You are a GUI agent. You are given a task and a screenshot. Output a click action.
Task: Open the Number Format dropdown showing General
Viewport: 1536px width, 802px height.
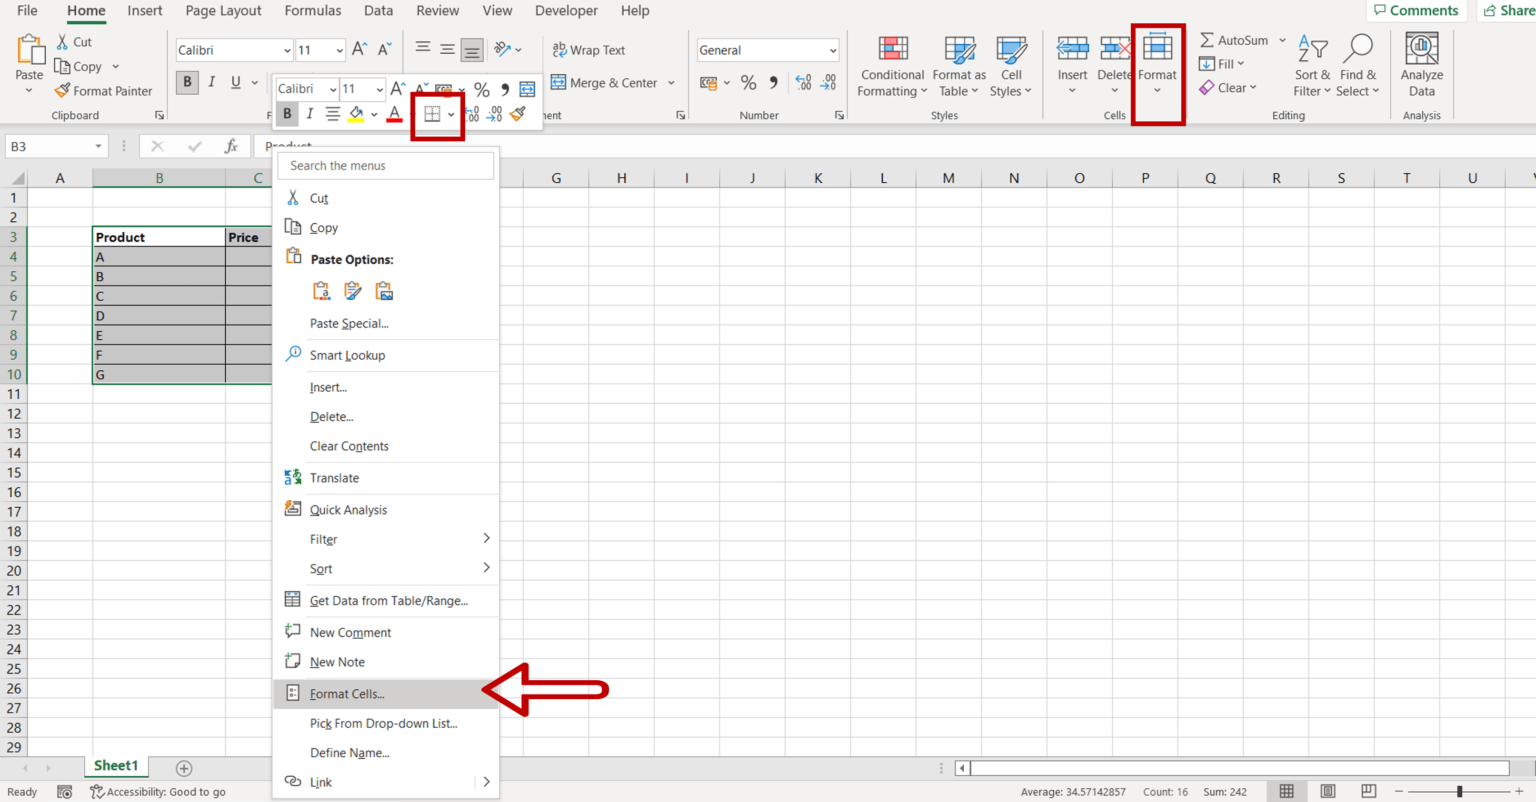pos(767,49)
